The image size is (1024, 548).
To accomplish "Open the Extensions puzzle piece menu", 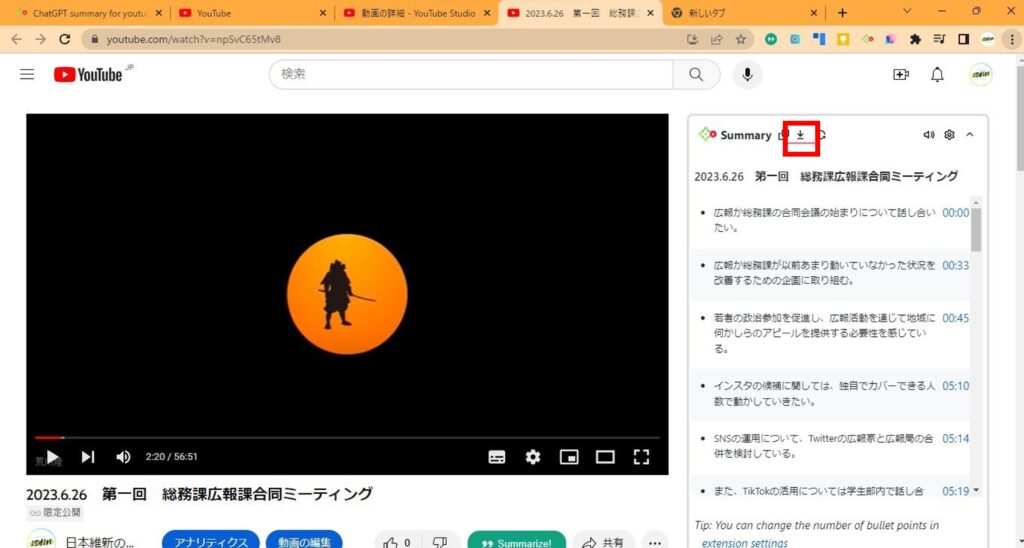I will 916,39.
